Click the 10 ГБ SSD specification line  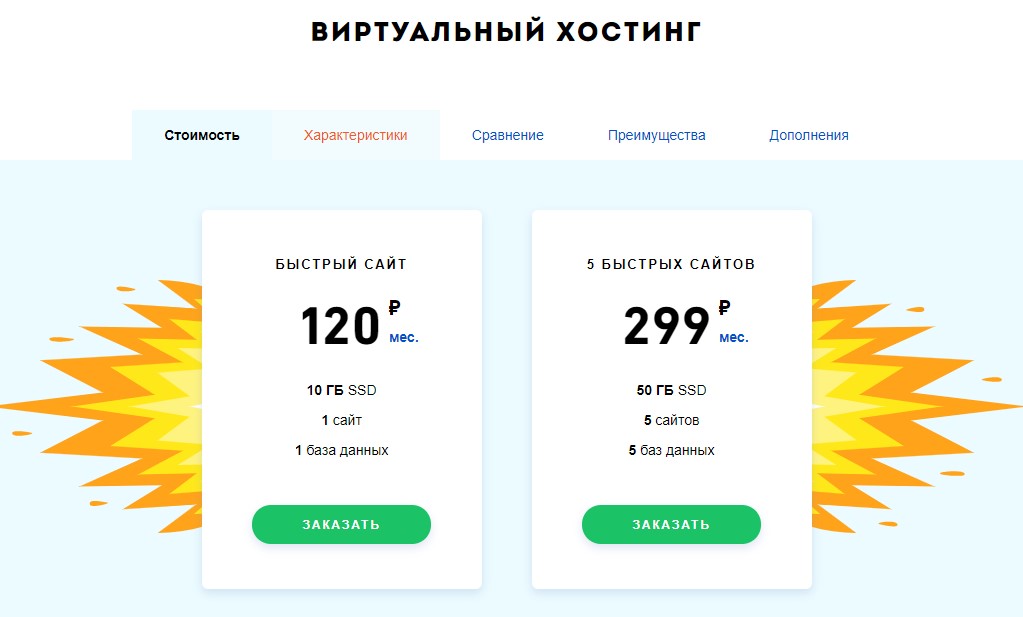(341, 390)
